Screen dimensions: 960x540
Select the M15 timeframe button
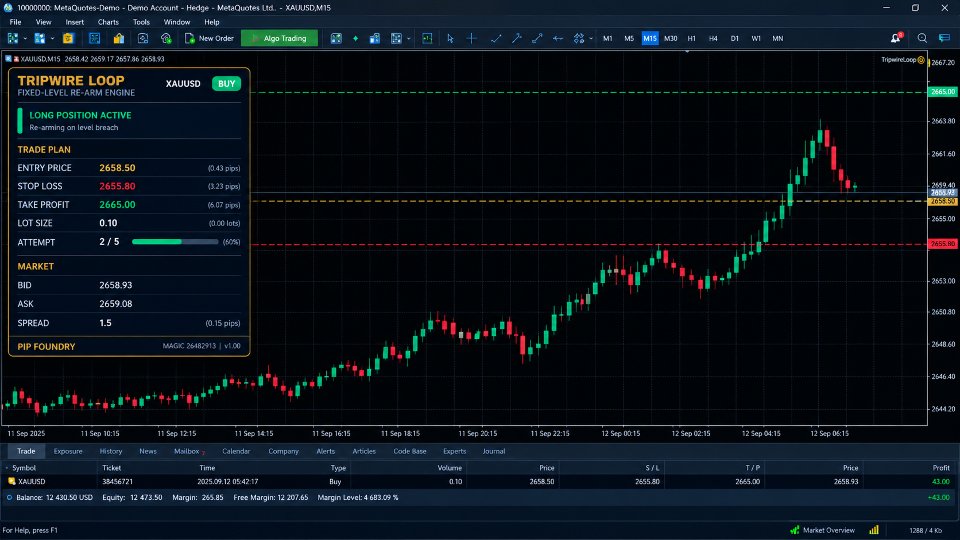pos(650,38)
